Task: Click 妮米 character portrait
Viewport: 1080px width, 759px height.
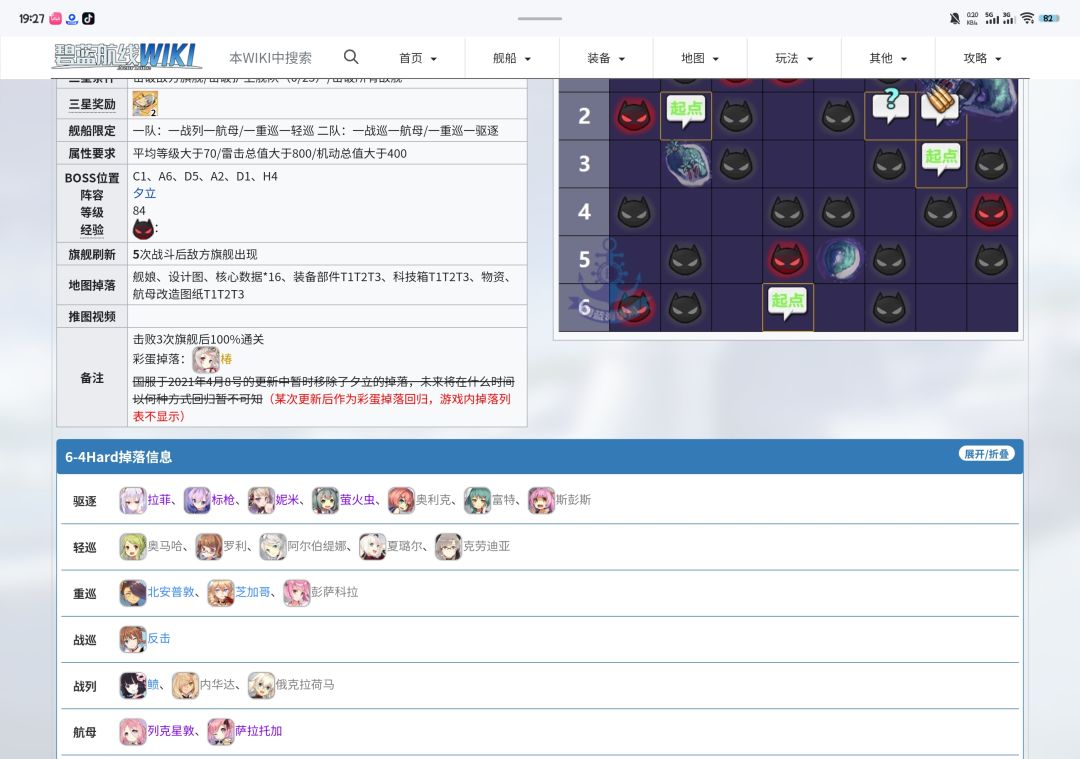Action: (x=261, y=501)
